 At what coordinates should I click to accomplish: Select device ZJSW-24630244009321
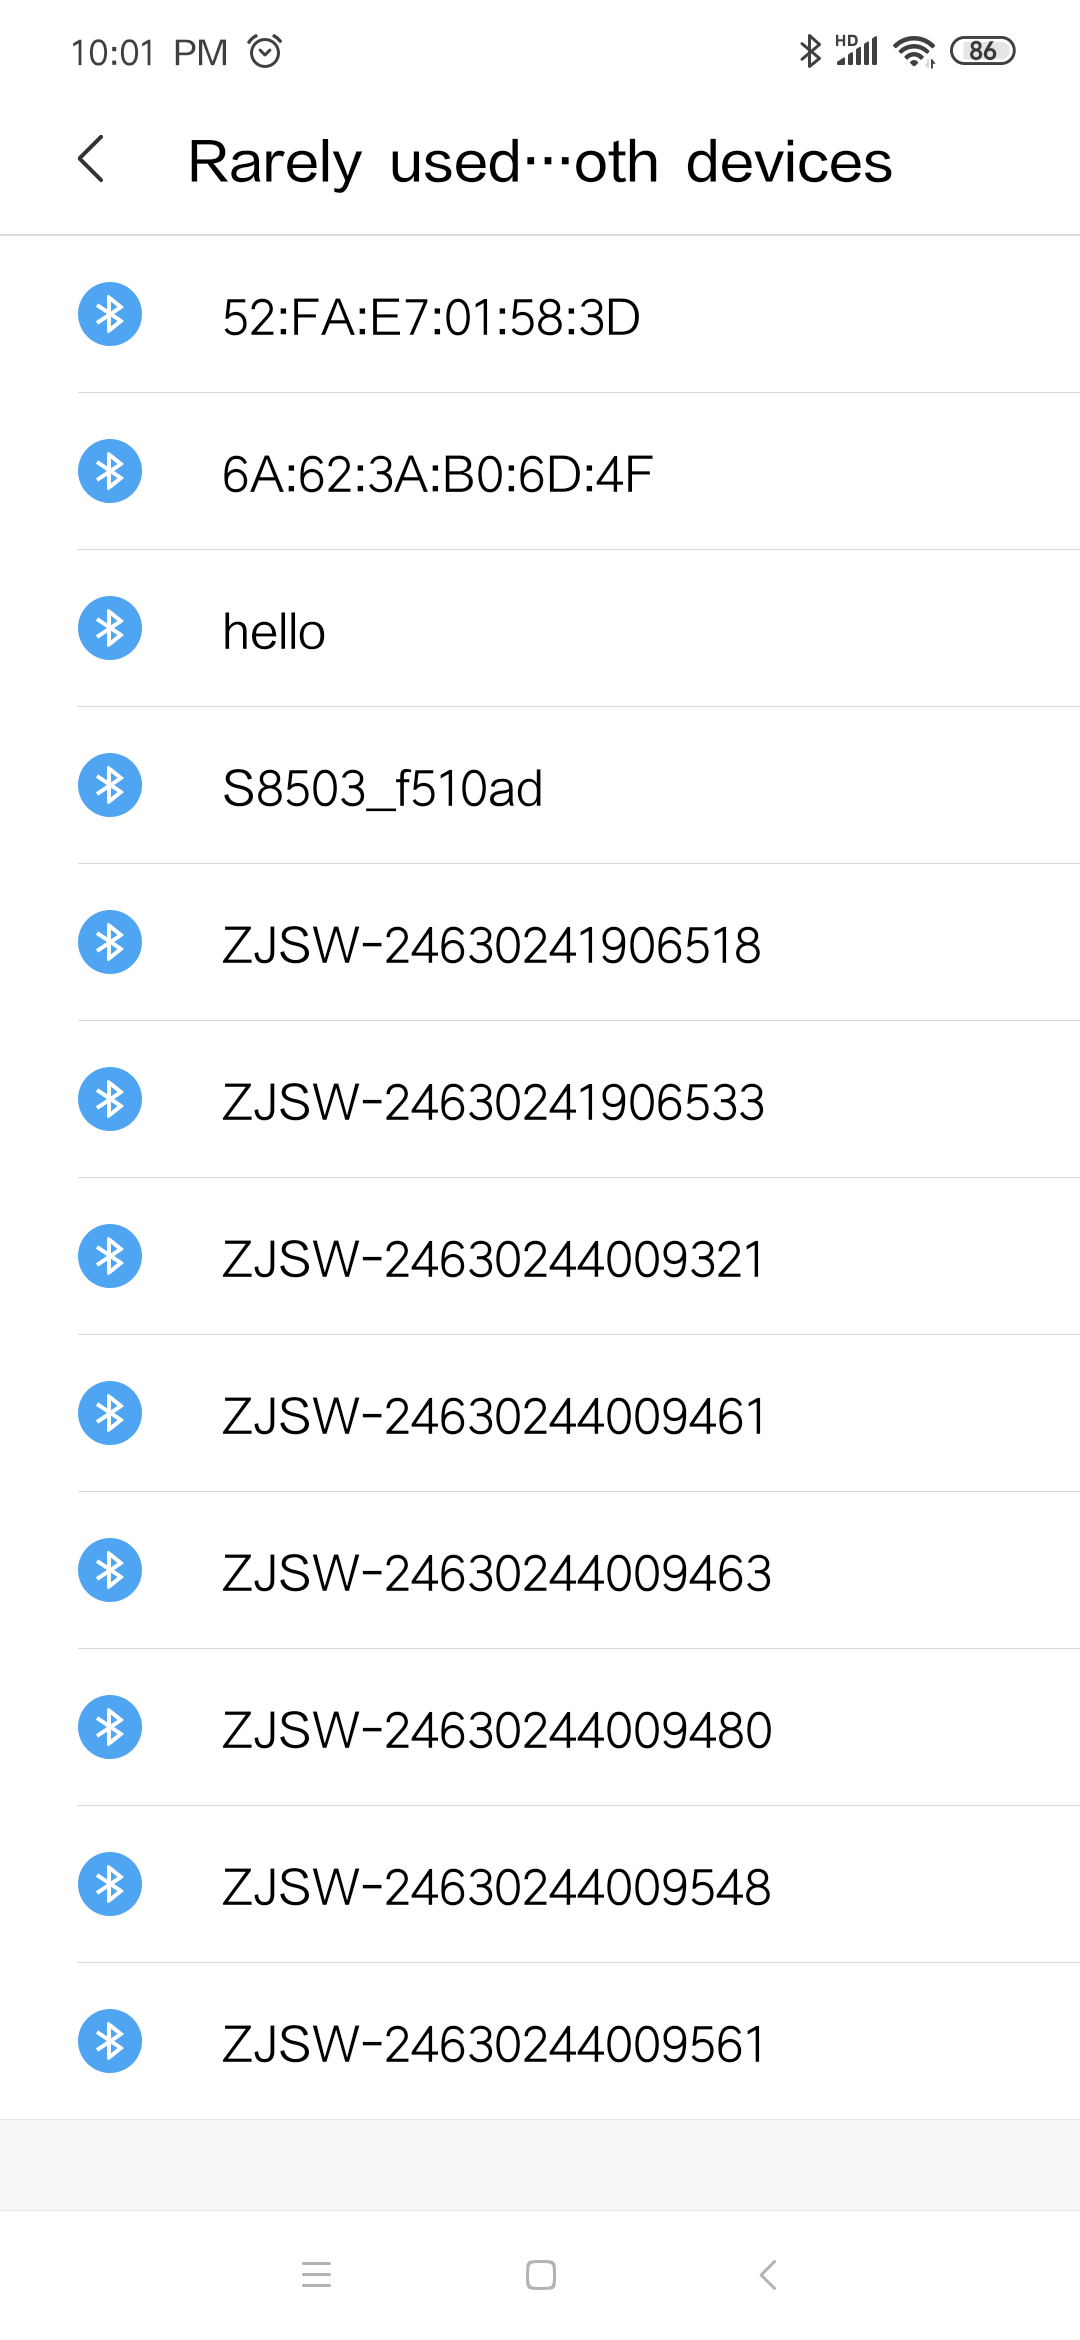tap(493, 1259)
